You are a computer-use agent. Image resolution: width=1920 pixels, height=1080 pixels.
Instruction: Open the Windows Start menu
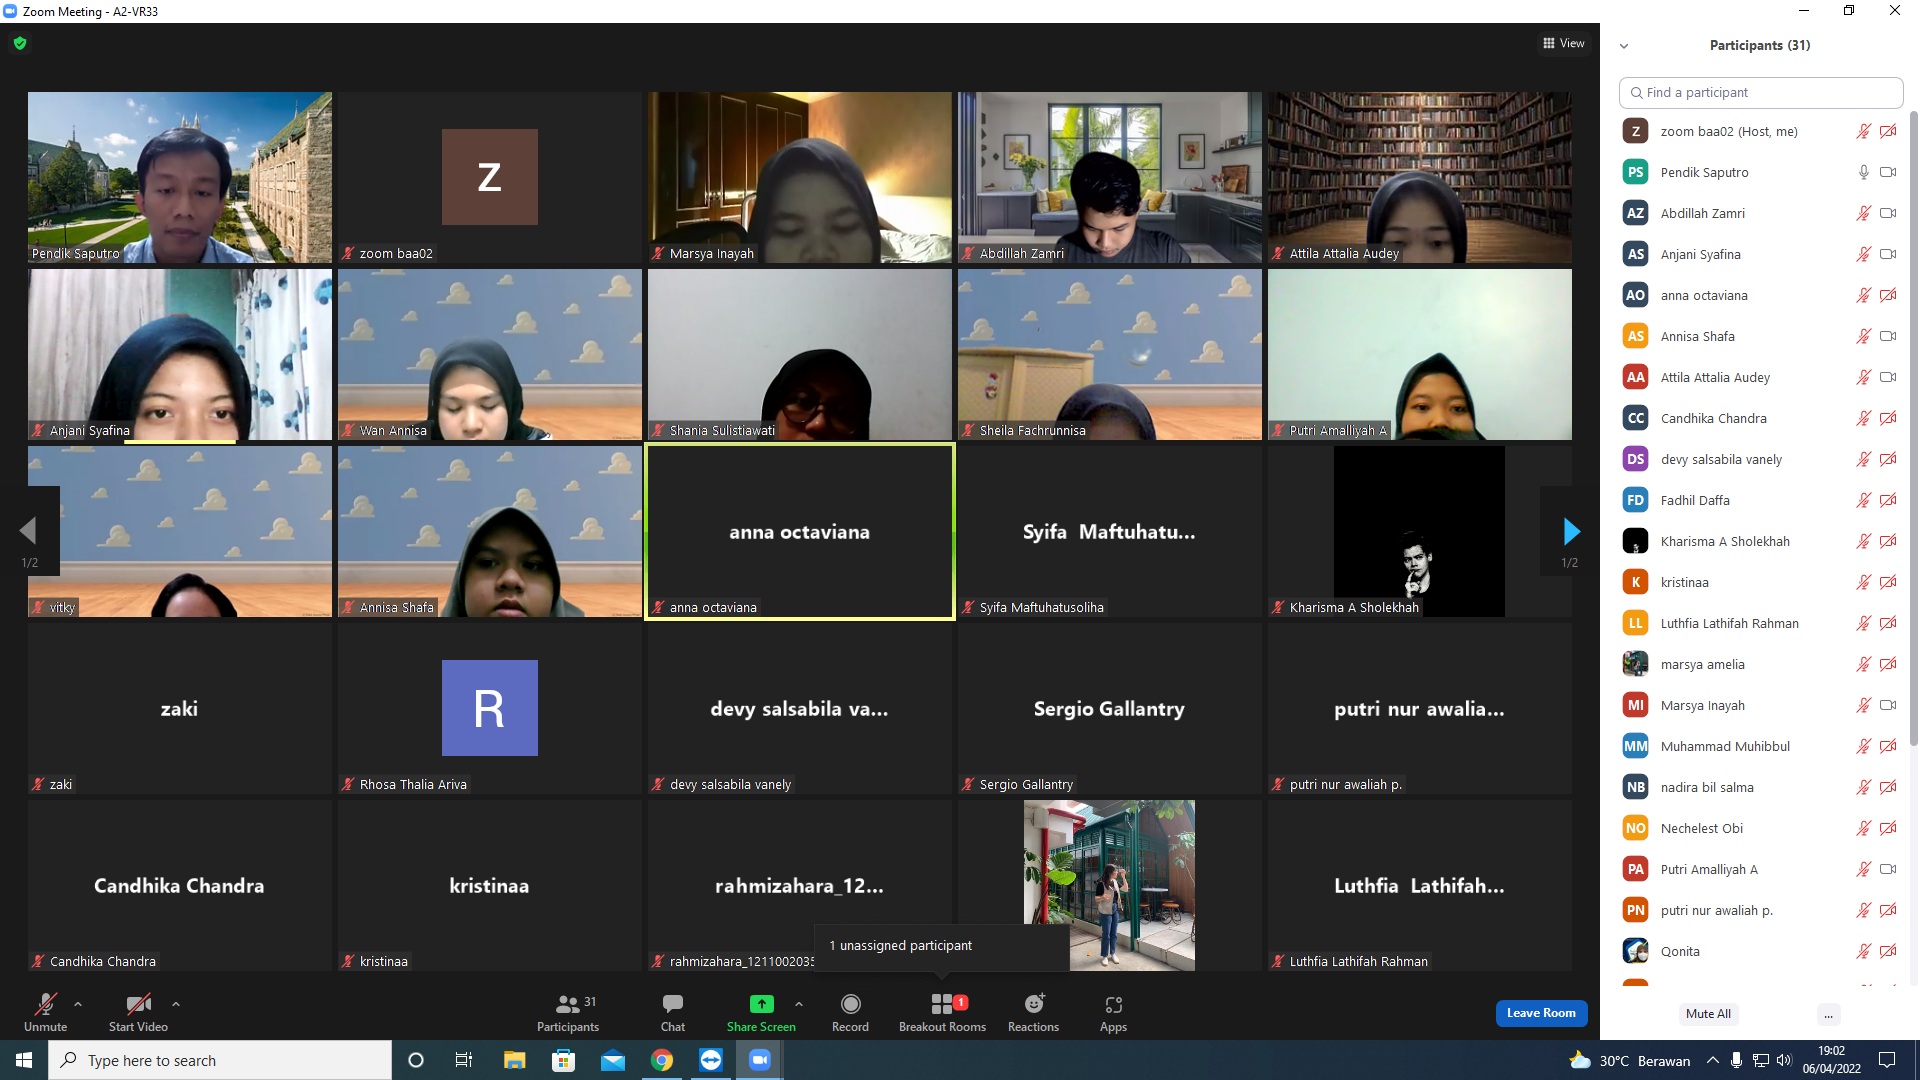point(24,1060)
